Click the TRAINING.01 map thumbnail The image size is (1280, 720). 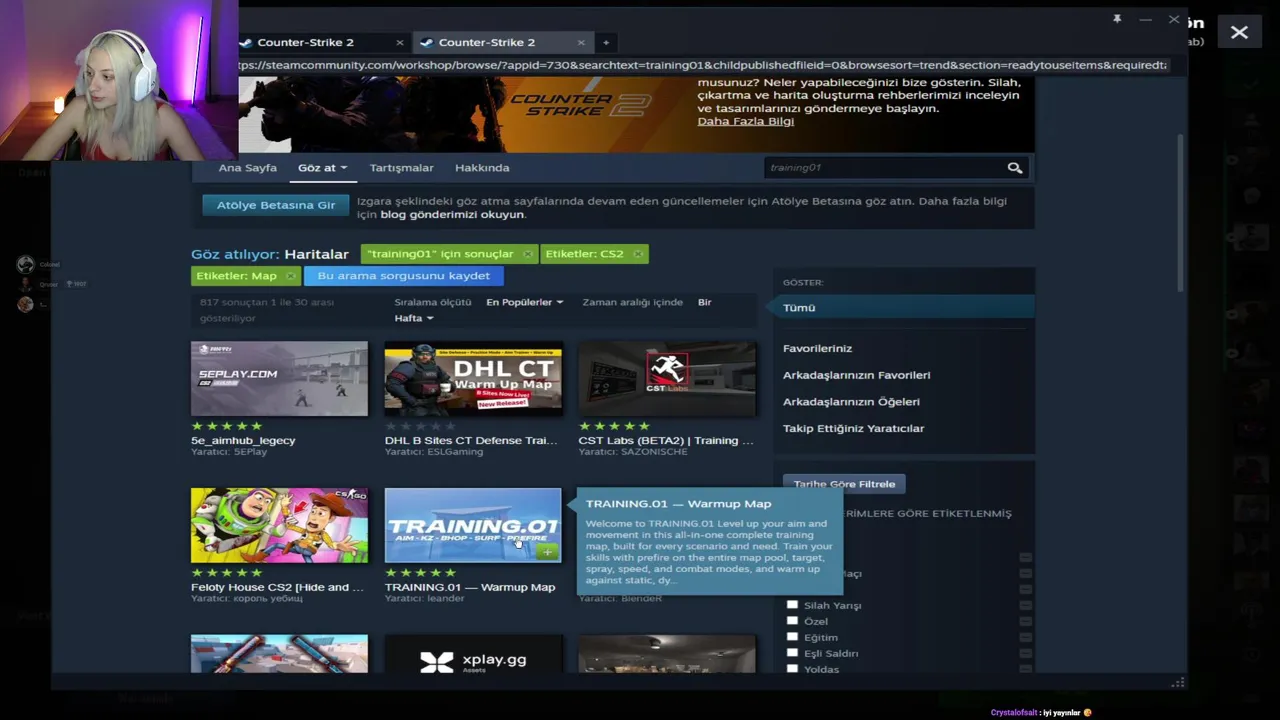(x=473, y=526)
